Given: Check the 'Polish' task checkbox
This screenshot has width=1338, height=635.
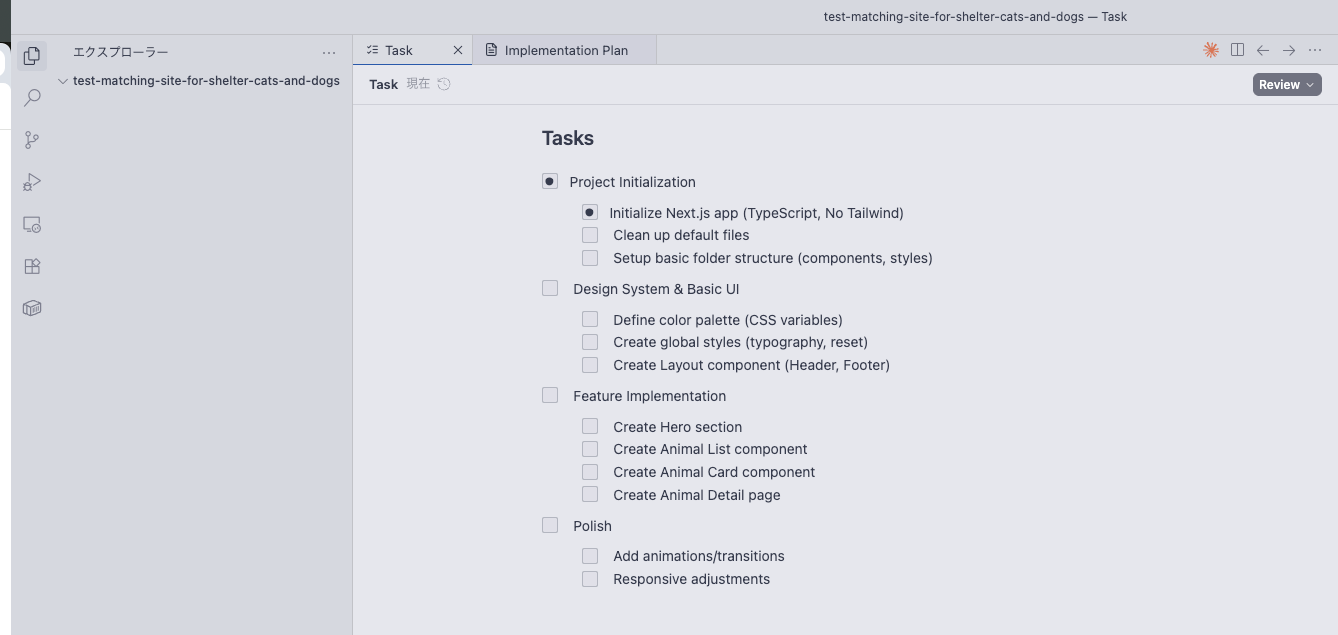Looking at the screenshot, I should (x=550, y=525).
